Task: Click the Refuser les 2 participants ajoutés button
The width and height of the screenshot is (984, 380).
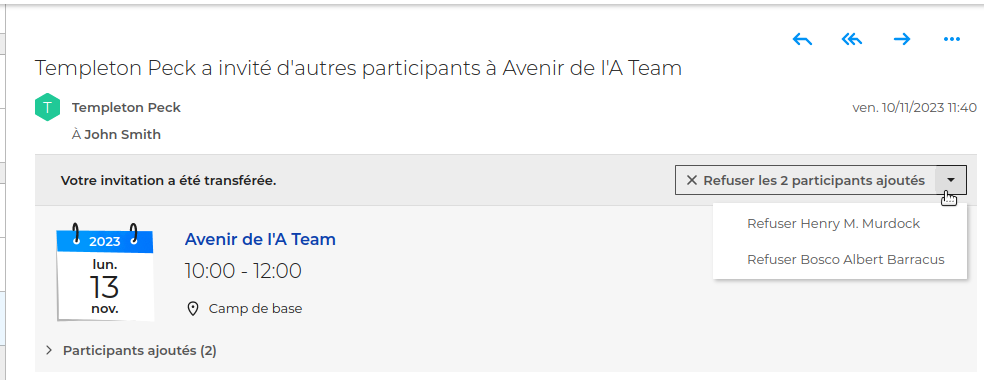Action: pos(806,181)
